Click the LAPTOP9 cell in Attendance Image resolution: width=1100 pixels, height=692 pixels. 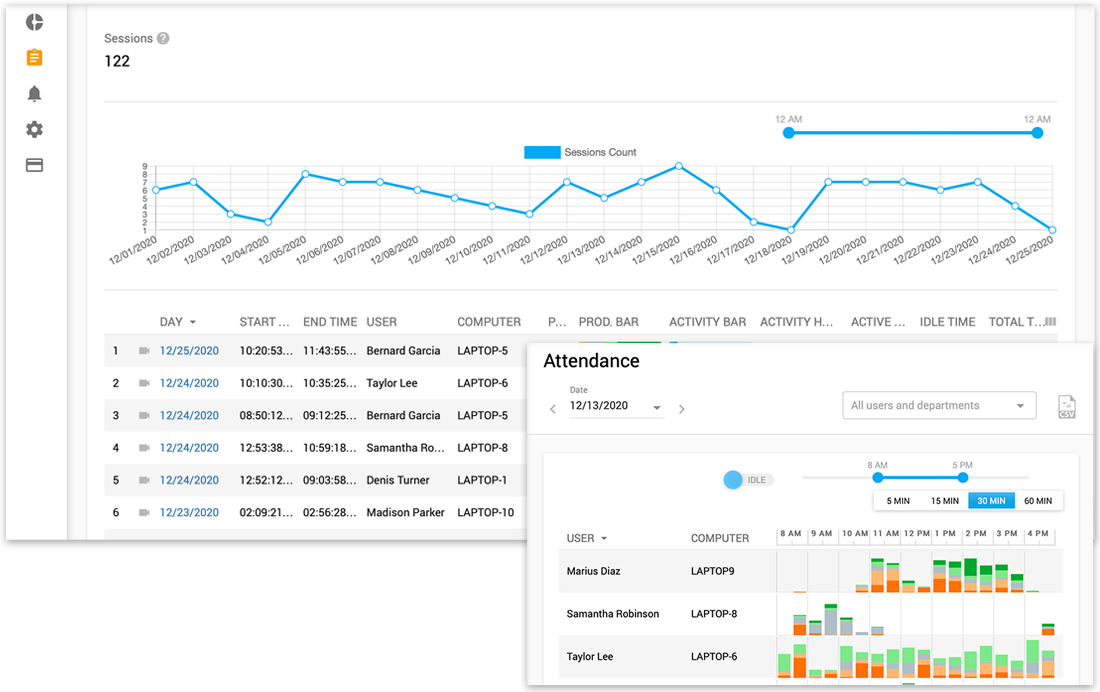click(713, 571)
